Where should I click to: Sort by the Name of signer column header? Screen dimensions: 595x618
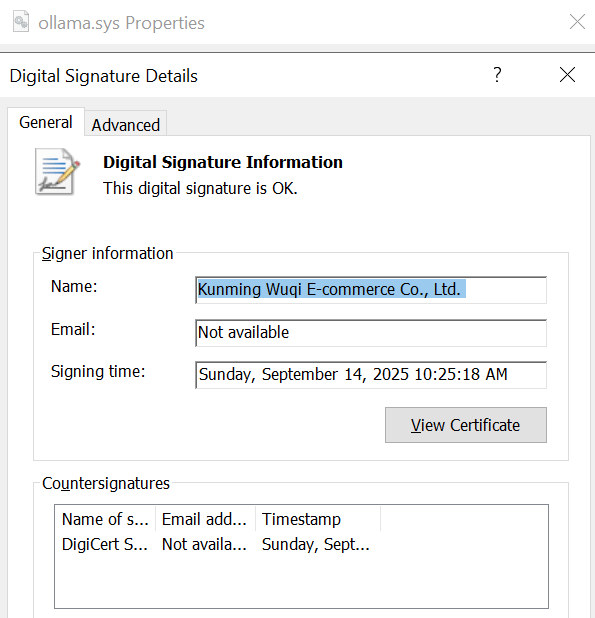(105, 519)
